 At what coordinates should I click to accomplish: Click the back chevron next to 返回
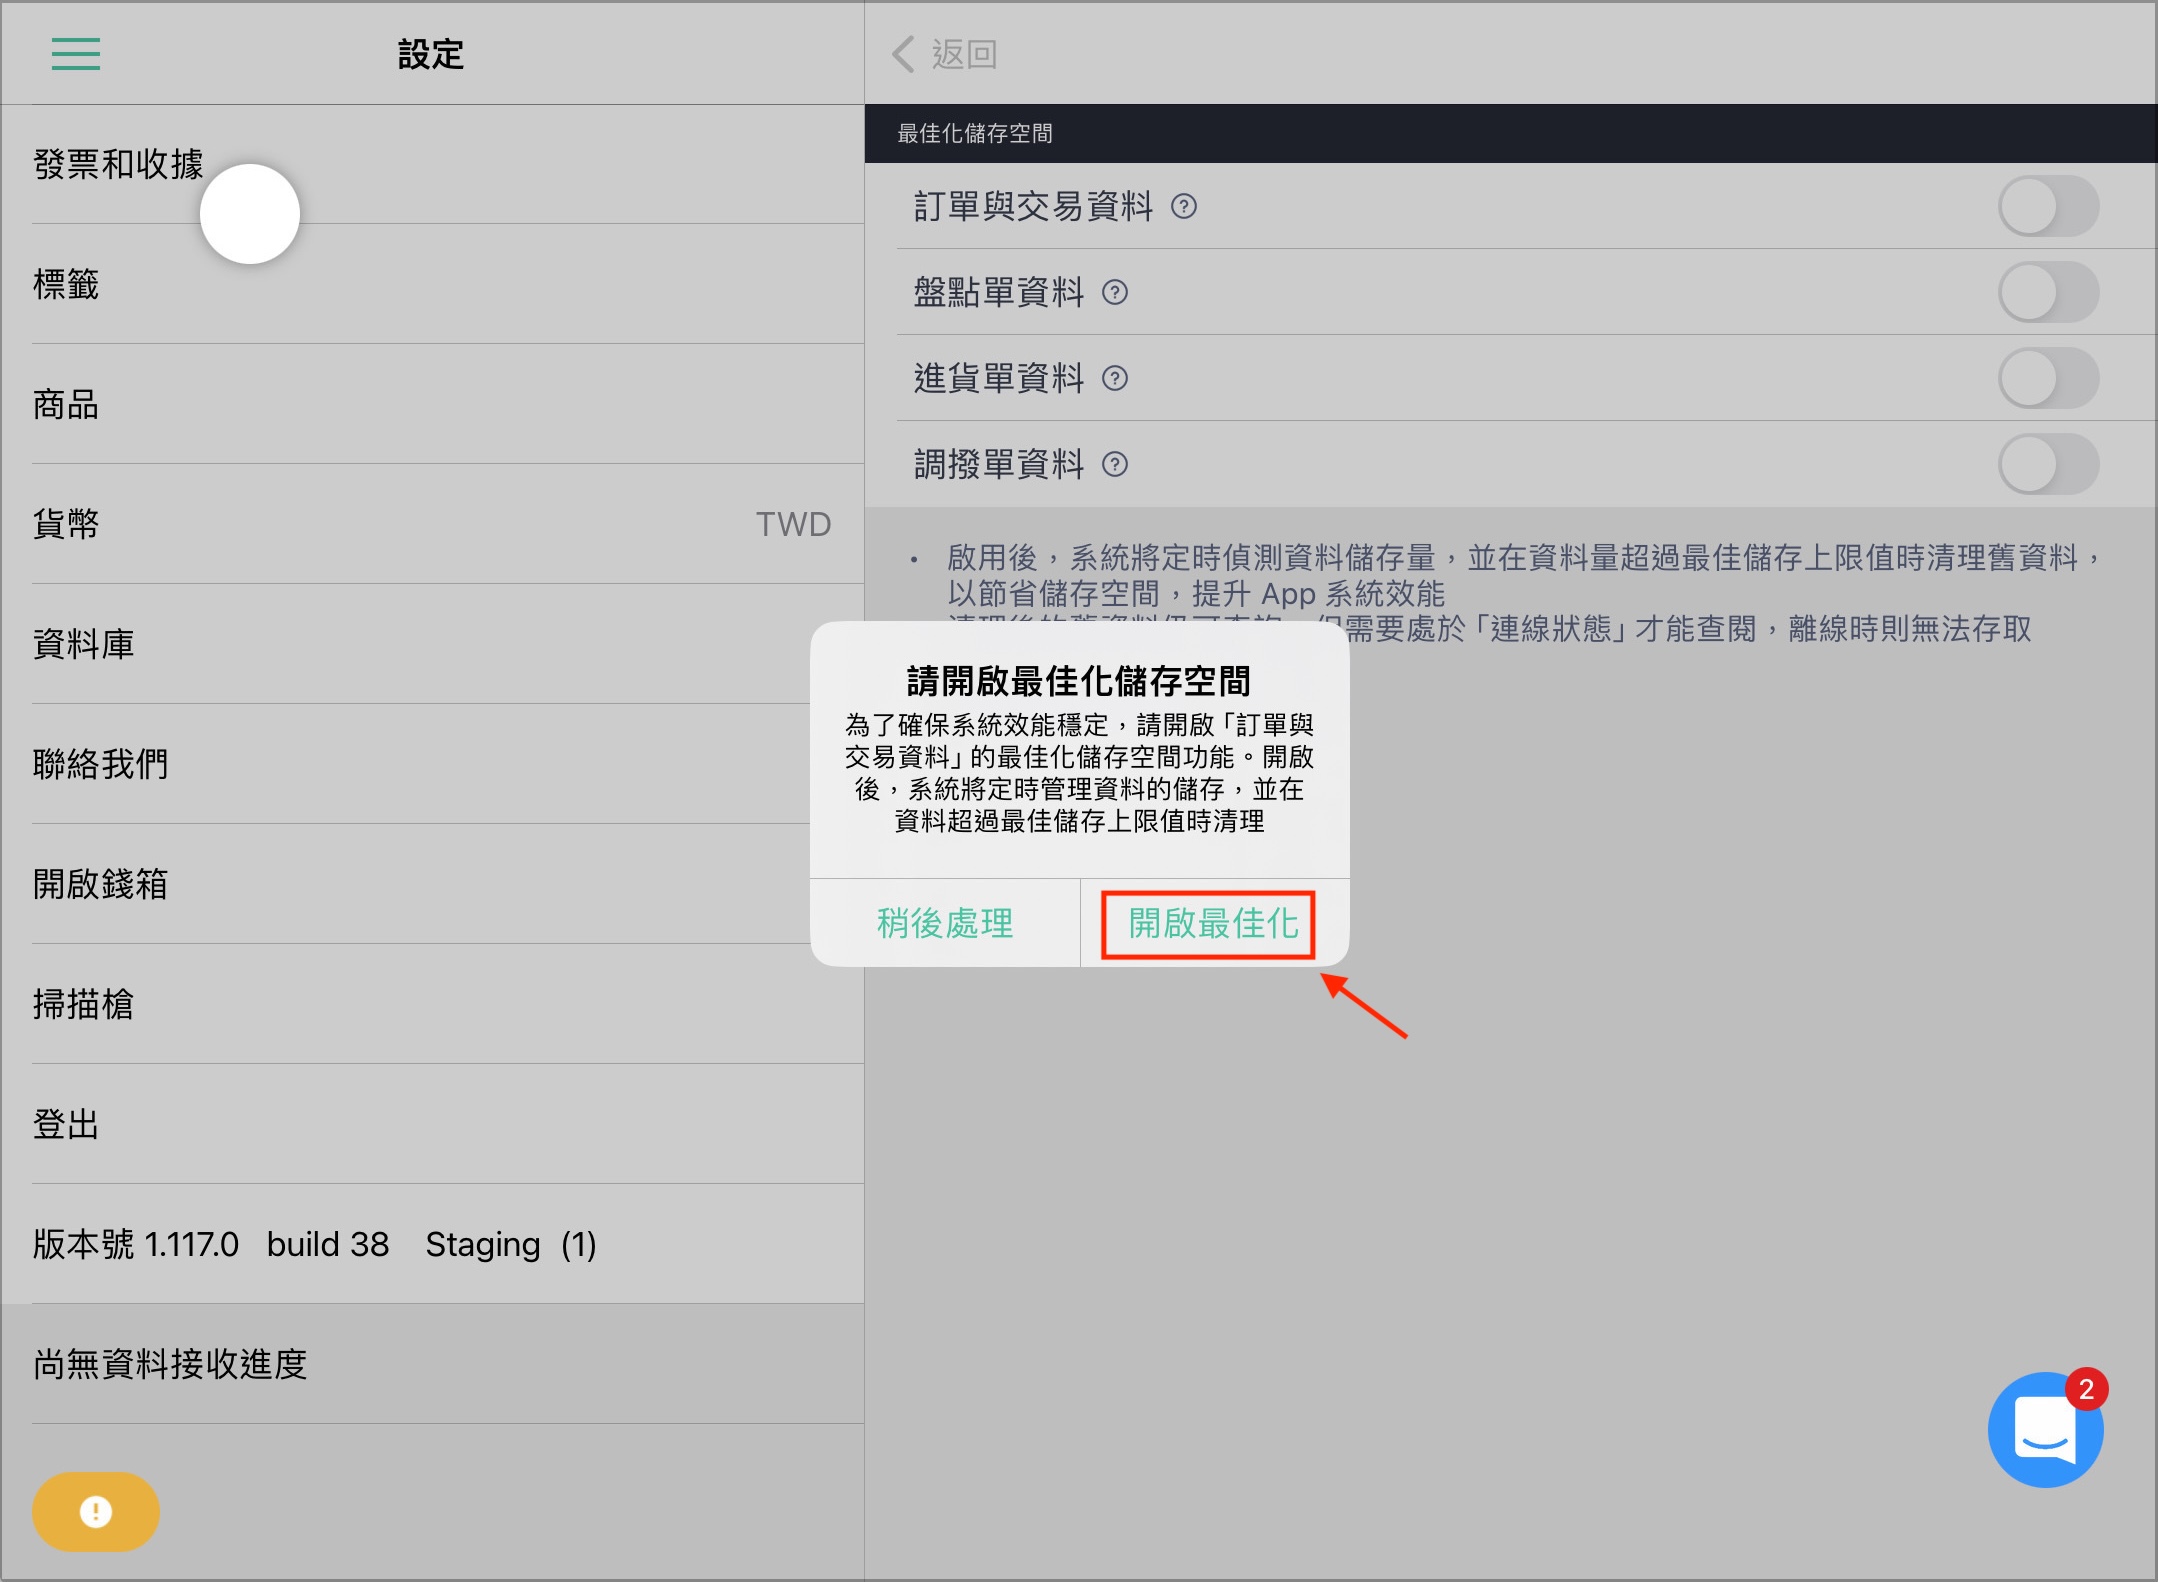(x=903, y=54)
